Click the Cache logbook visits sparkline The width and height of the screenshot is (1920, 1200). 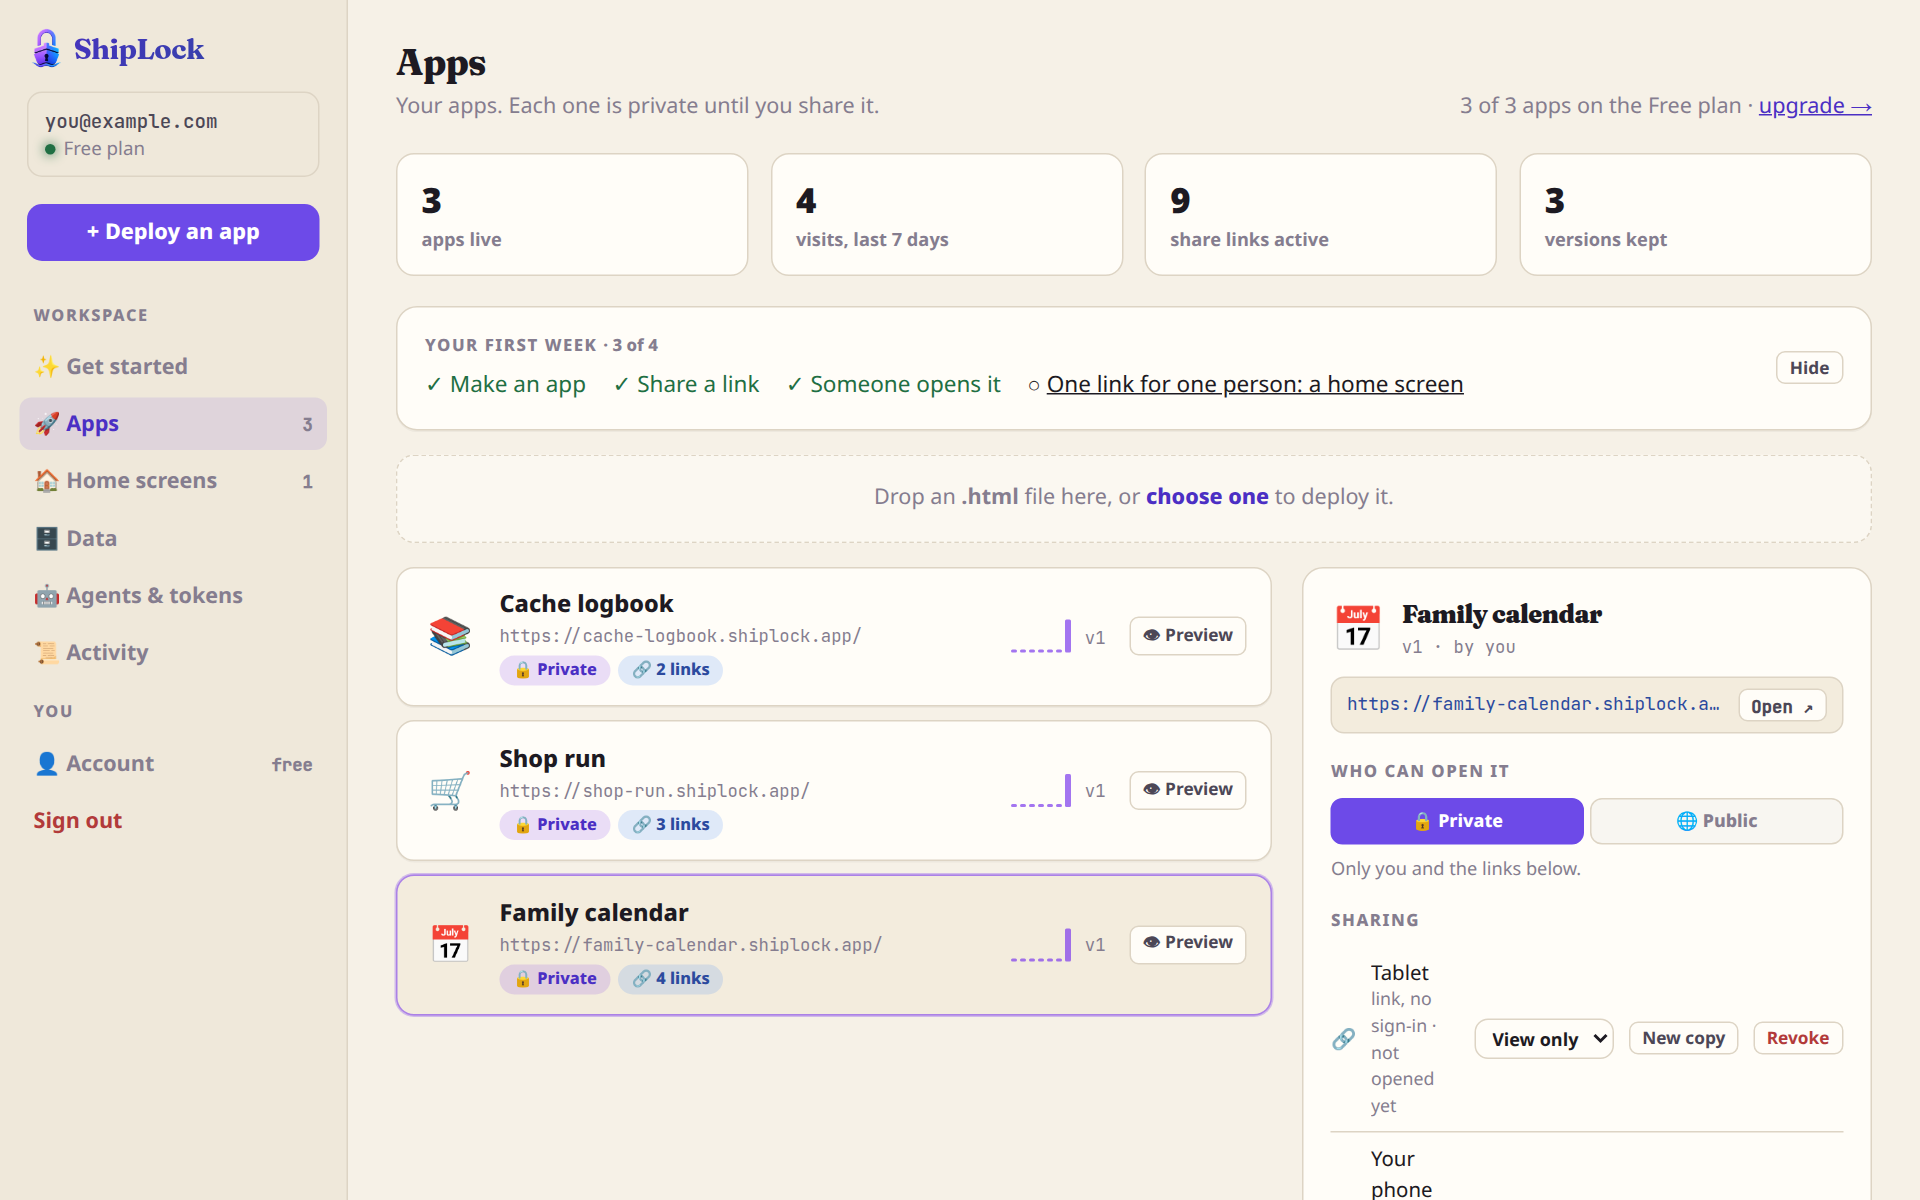(1041, 636)
